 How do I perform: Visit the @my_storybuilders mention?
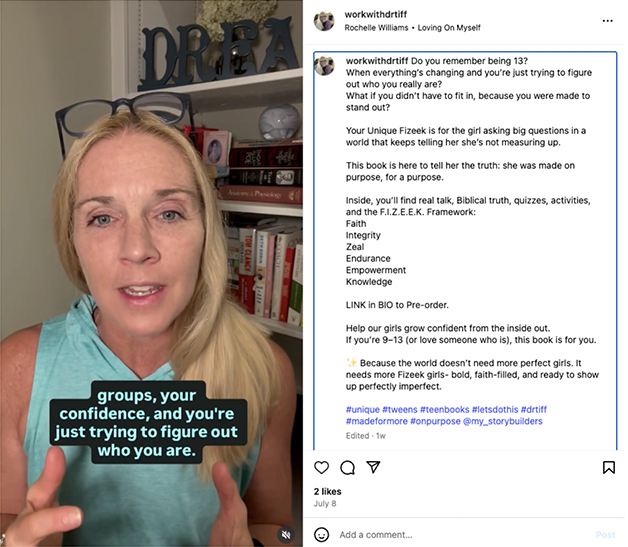point(503,421)
